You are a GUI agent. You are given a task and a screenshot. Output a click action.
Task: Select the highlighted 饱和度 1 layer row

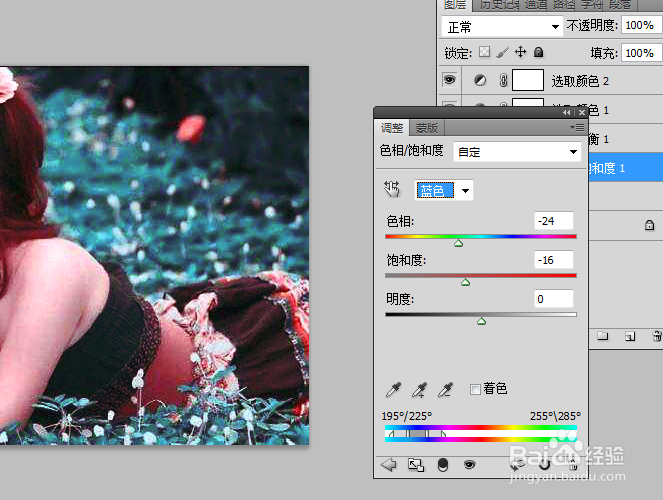pos(625,168)
